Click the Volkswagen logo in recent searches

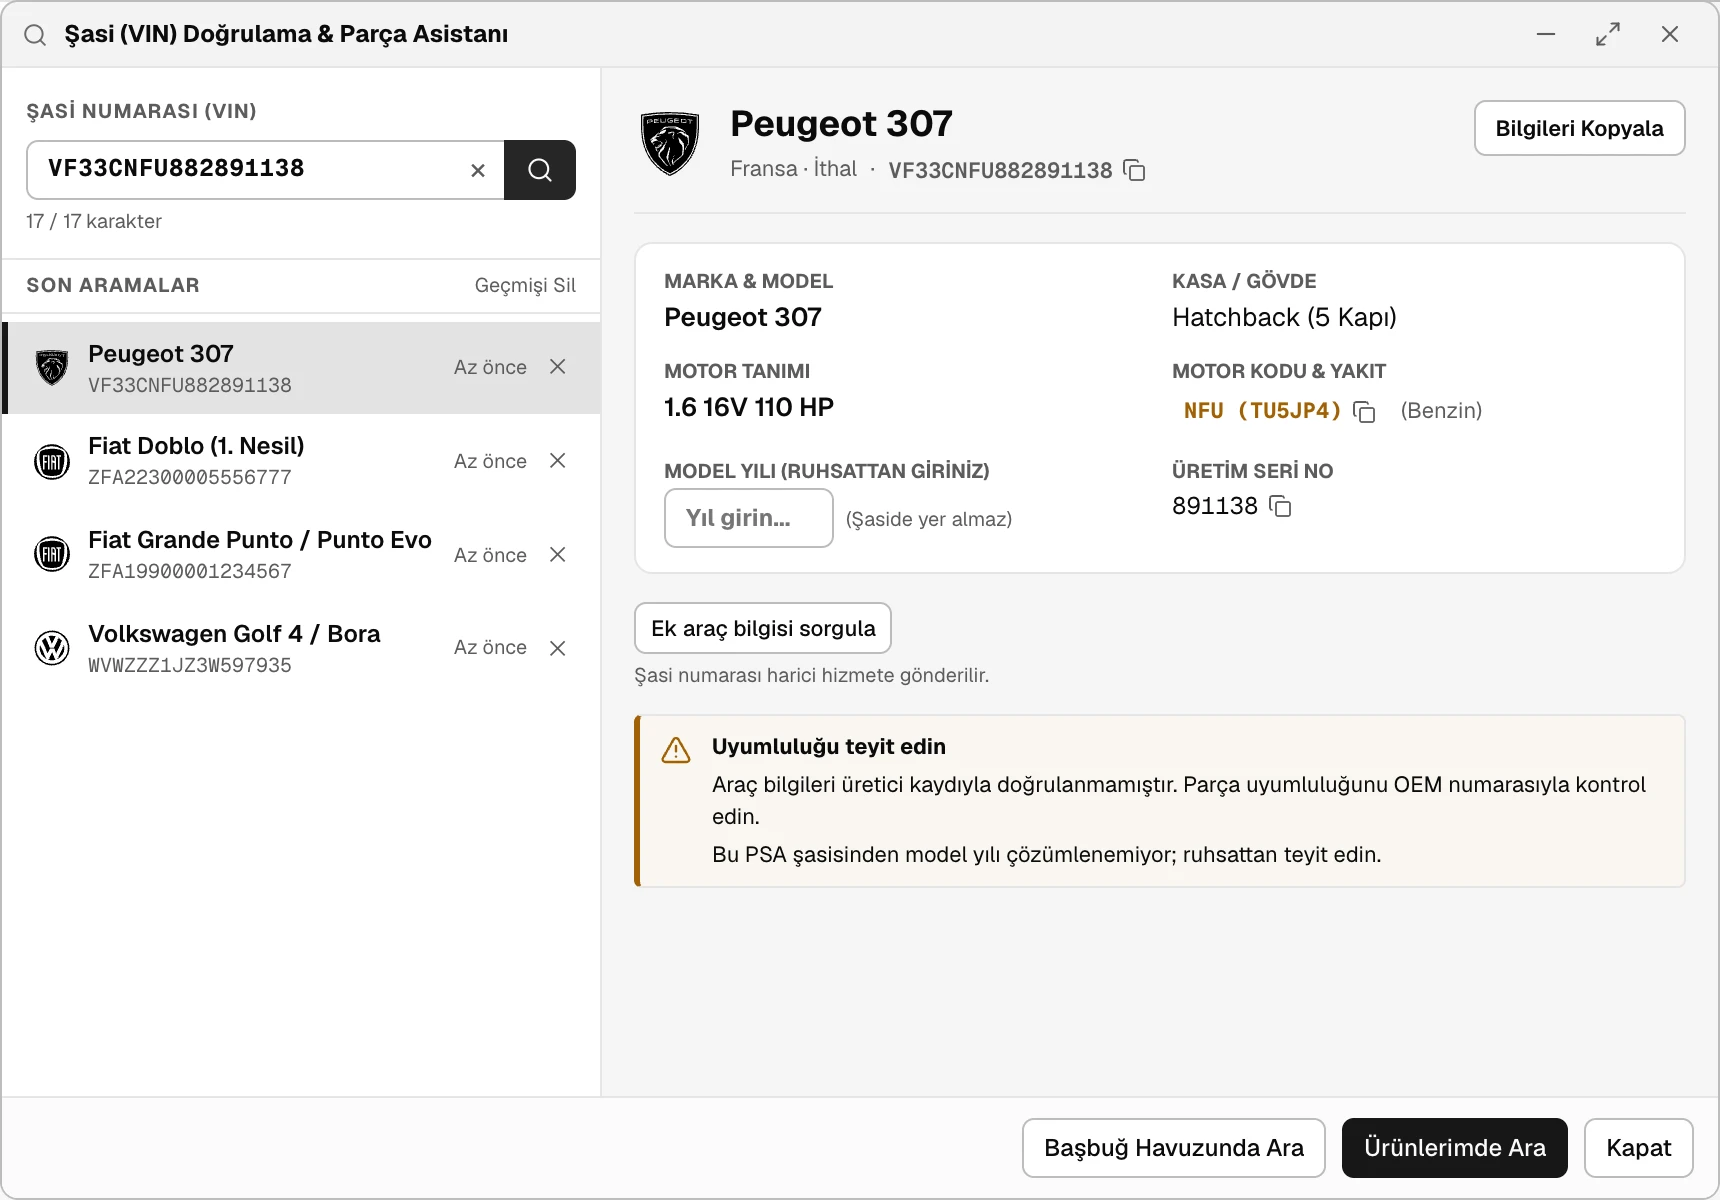click(52, 648)
